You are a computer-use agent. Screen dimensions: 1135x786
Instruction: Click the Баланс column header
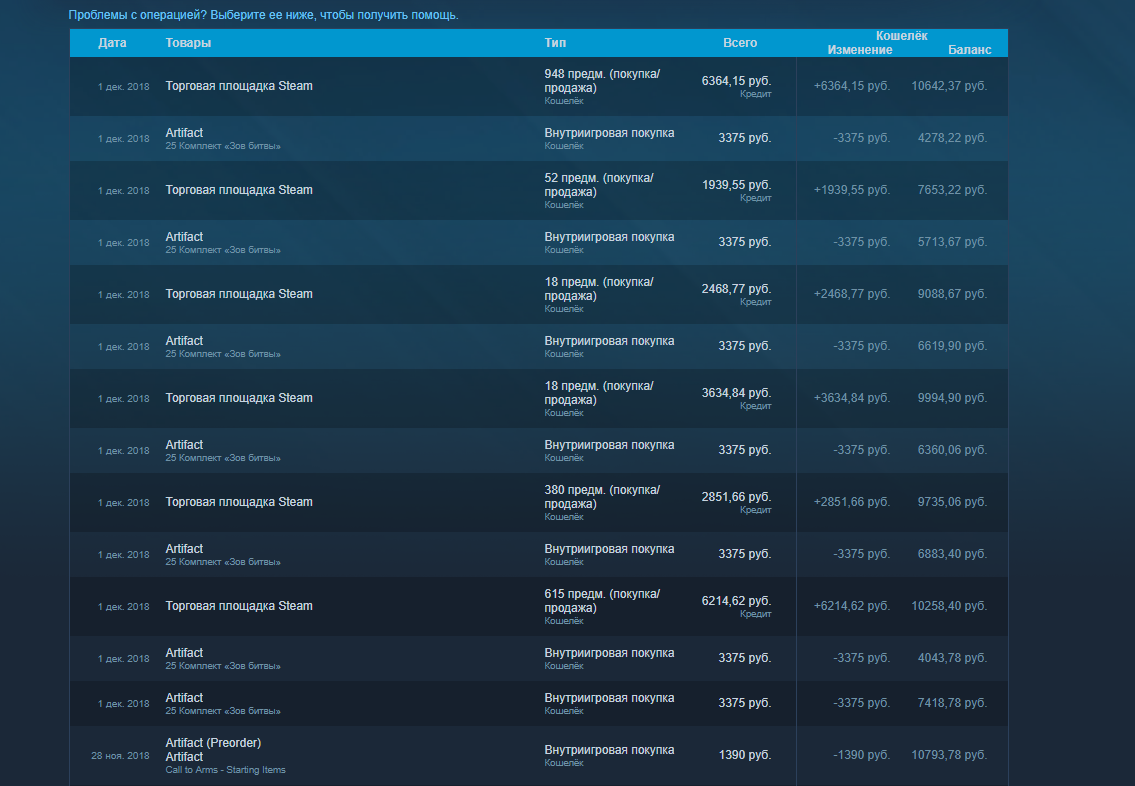[969, 50]
